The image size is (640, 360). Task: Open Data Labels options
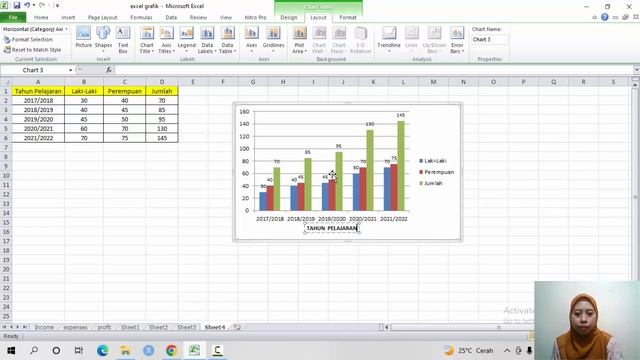click(x=207, y=39)
